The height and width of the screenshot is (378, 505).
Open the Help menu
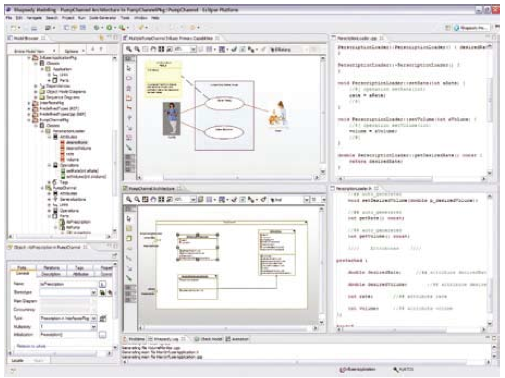coord(155,18)
